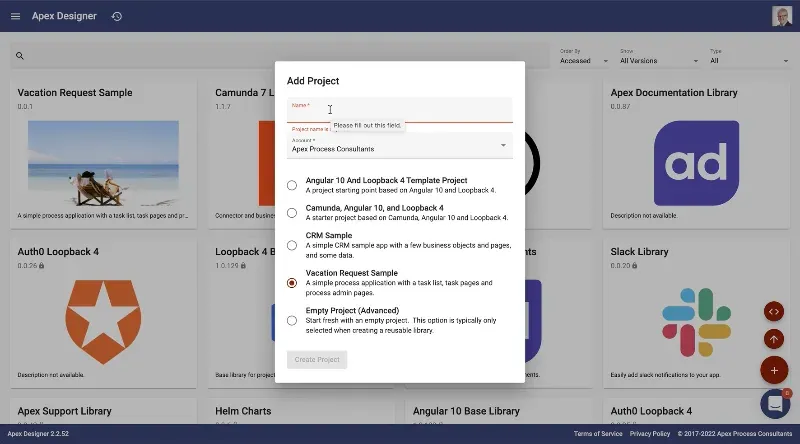The height and width of the screenshot is (444, 800).
Task: Select the Vacation Request Sample radio option
Action: click(x=291, y=283)
